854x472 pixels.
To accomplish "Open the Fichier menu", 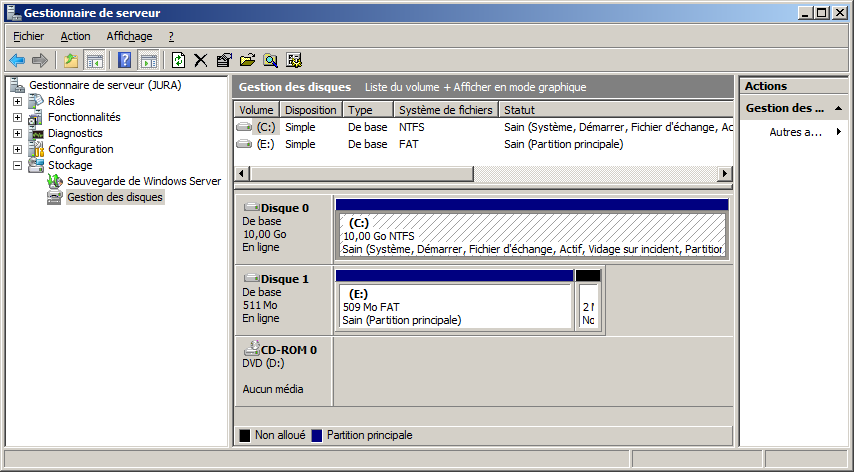I will click(x=28, y=36).
